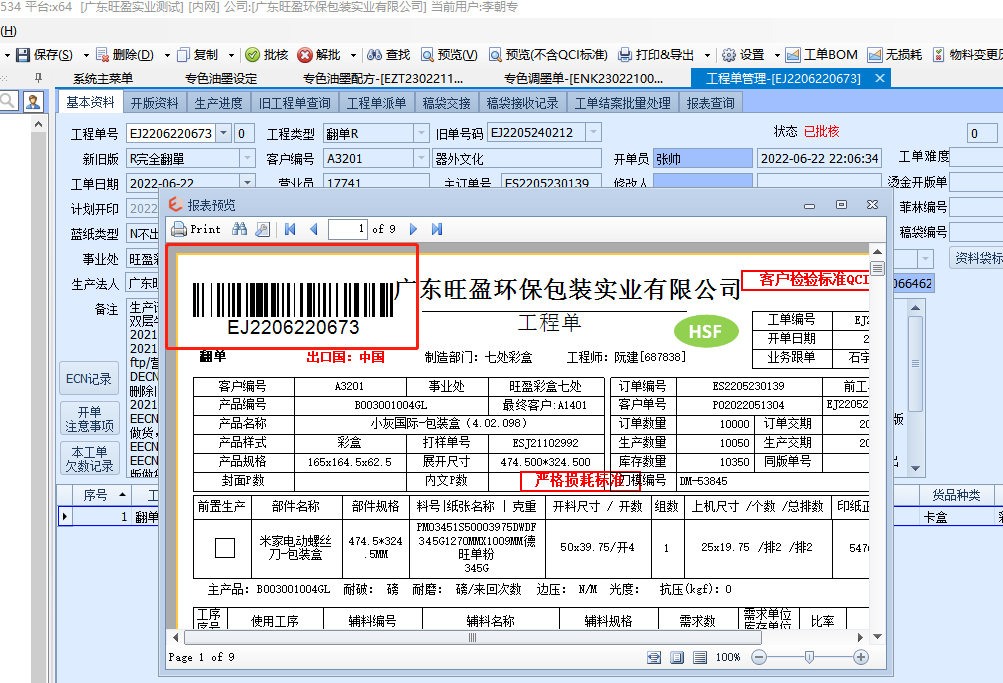Check the 前置生产 checkbox in report

pos(225,548)
